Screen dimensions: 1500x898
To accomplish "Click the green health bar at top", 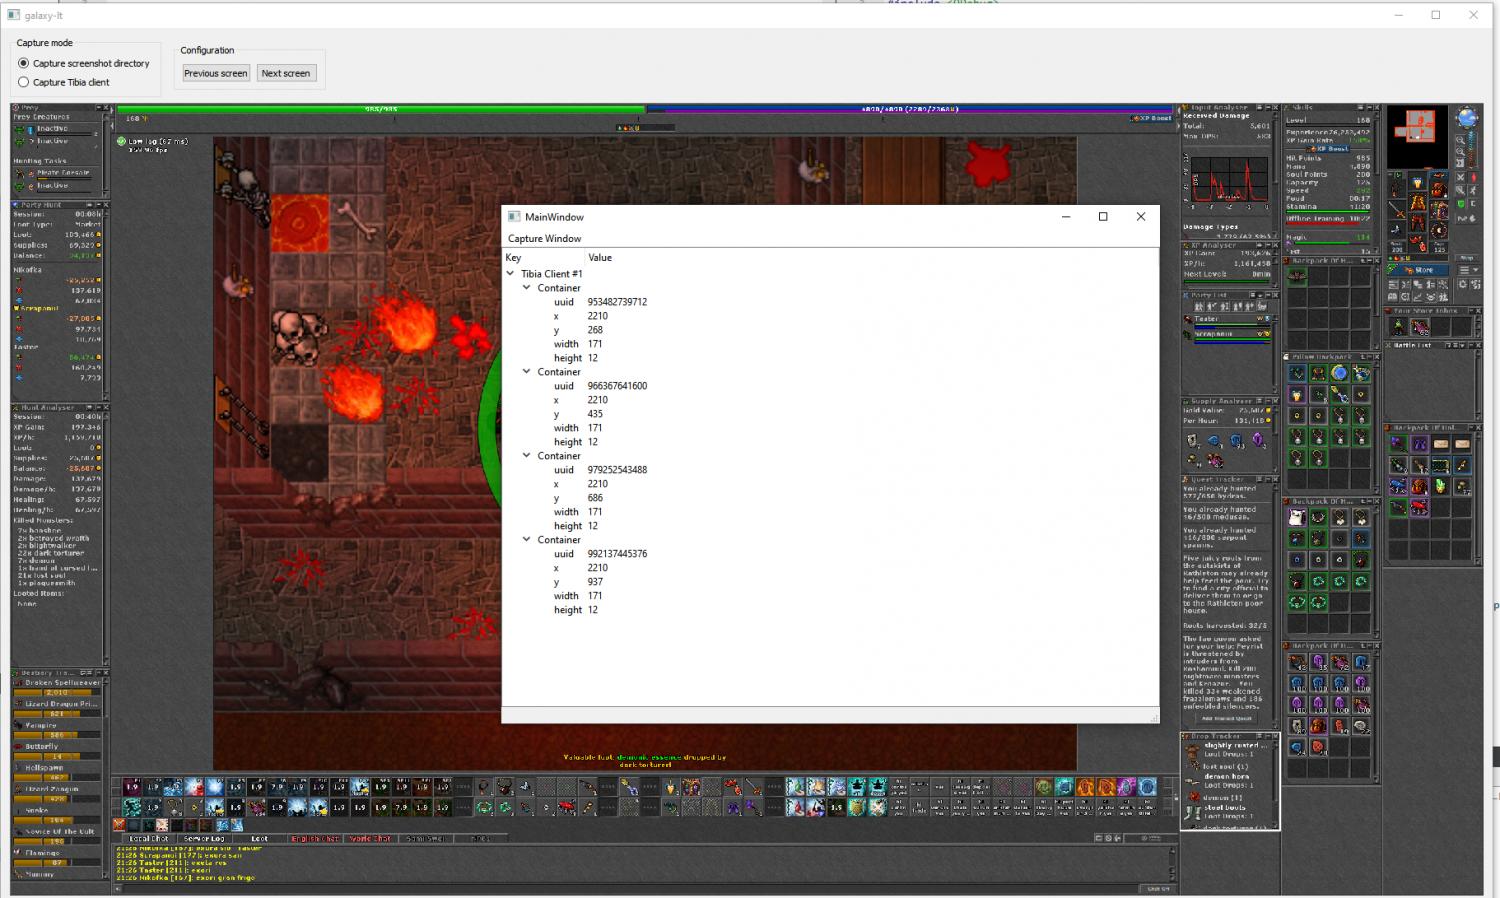I will [380, 109].
